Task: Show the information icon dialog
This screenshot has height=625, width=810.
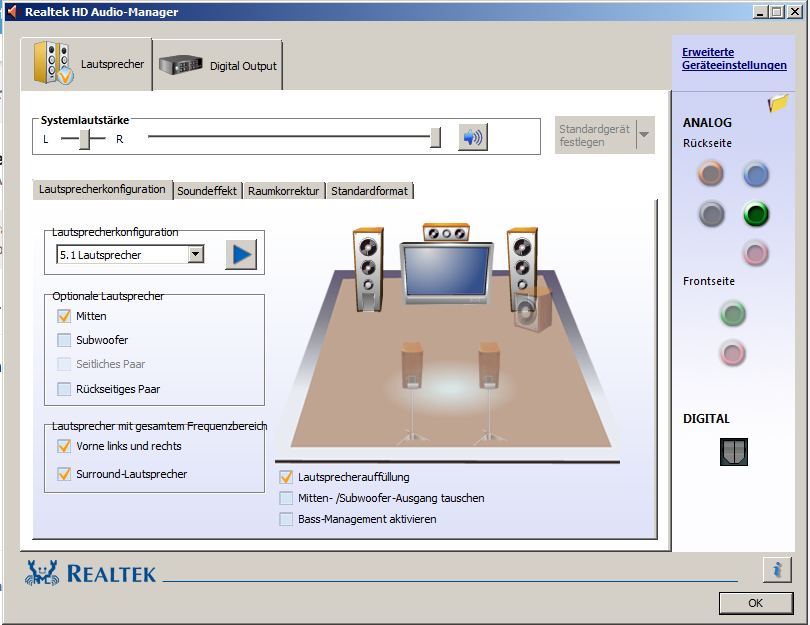Action: point(776,569)
